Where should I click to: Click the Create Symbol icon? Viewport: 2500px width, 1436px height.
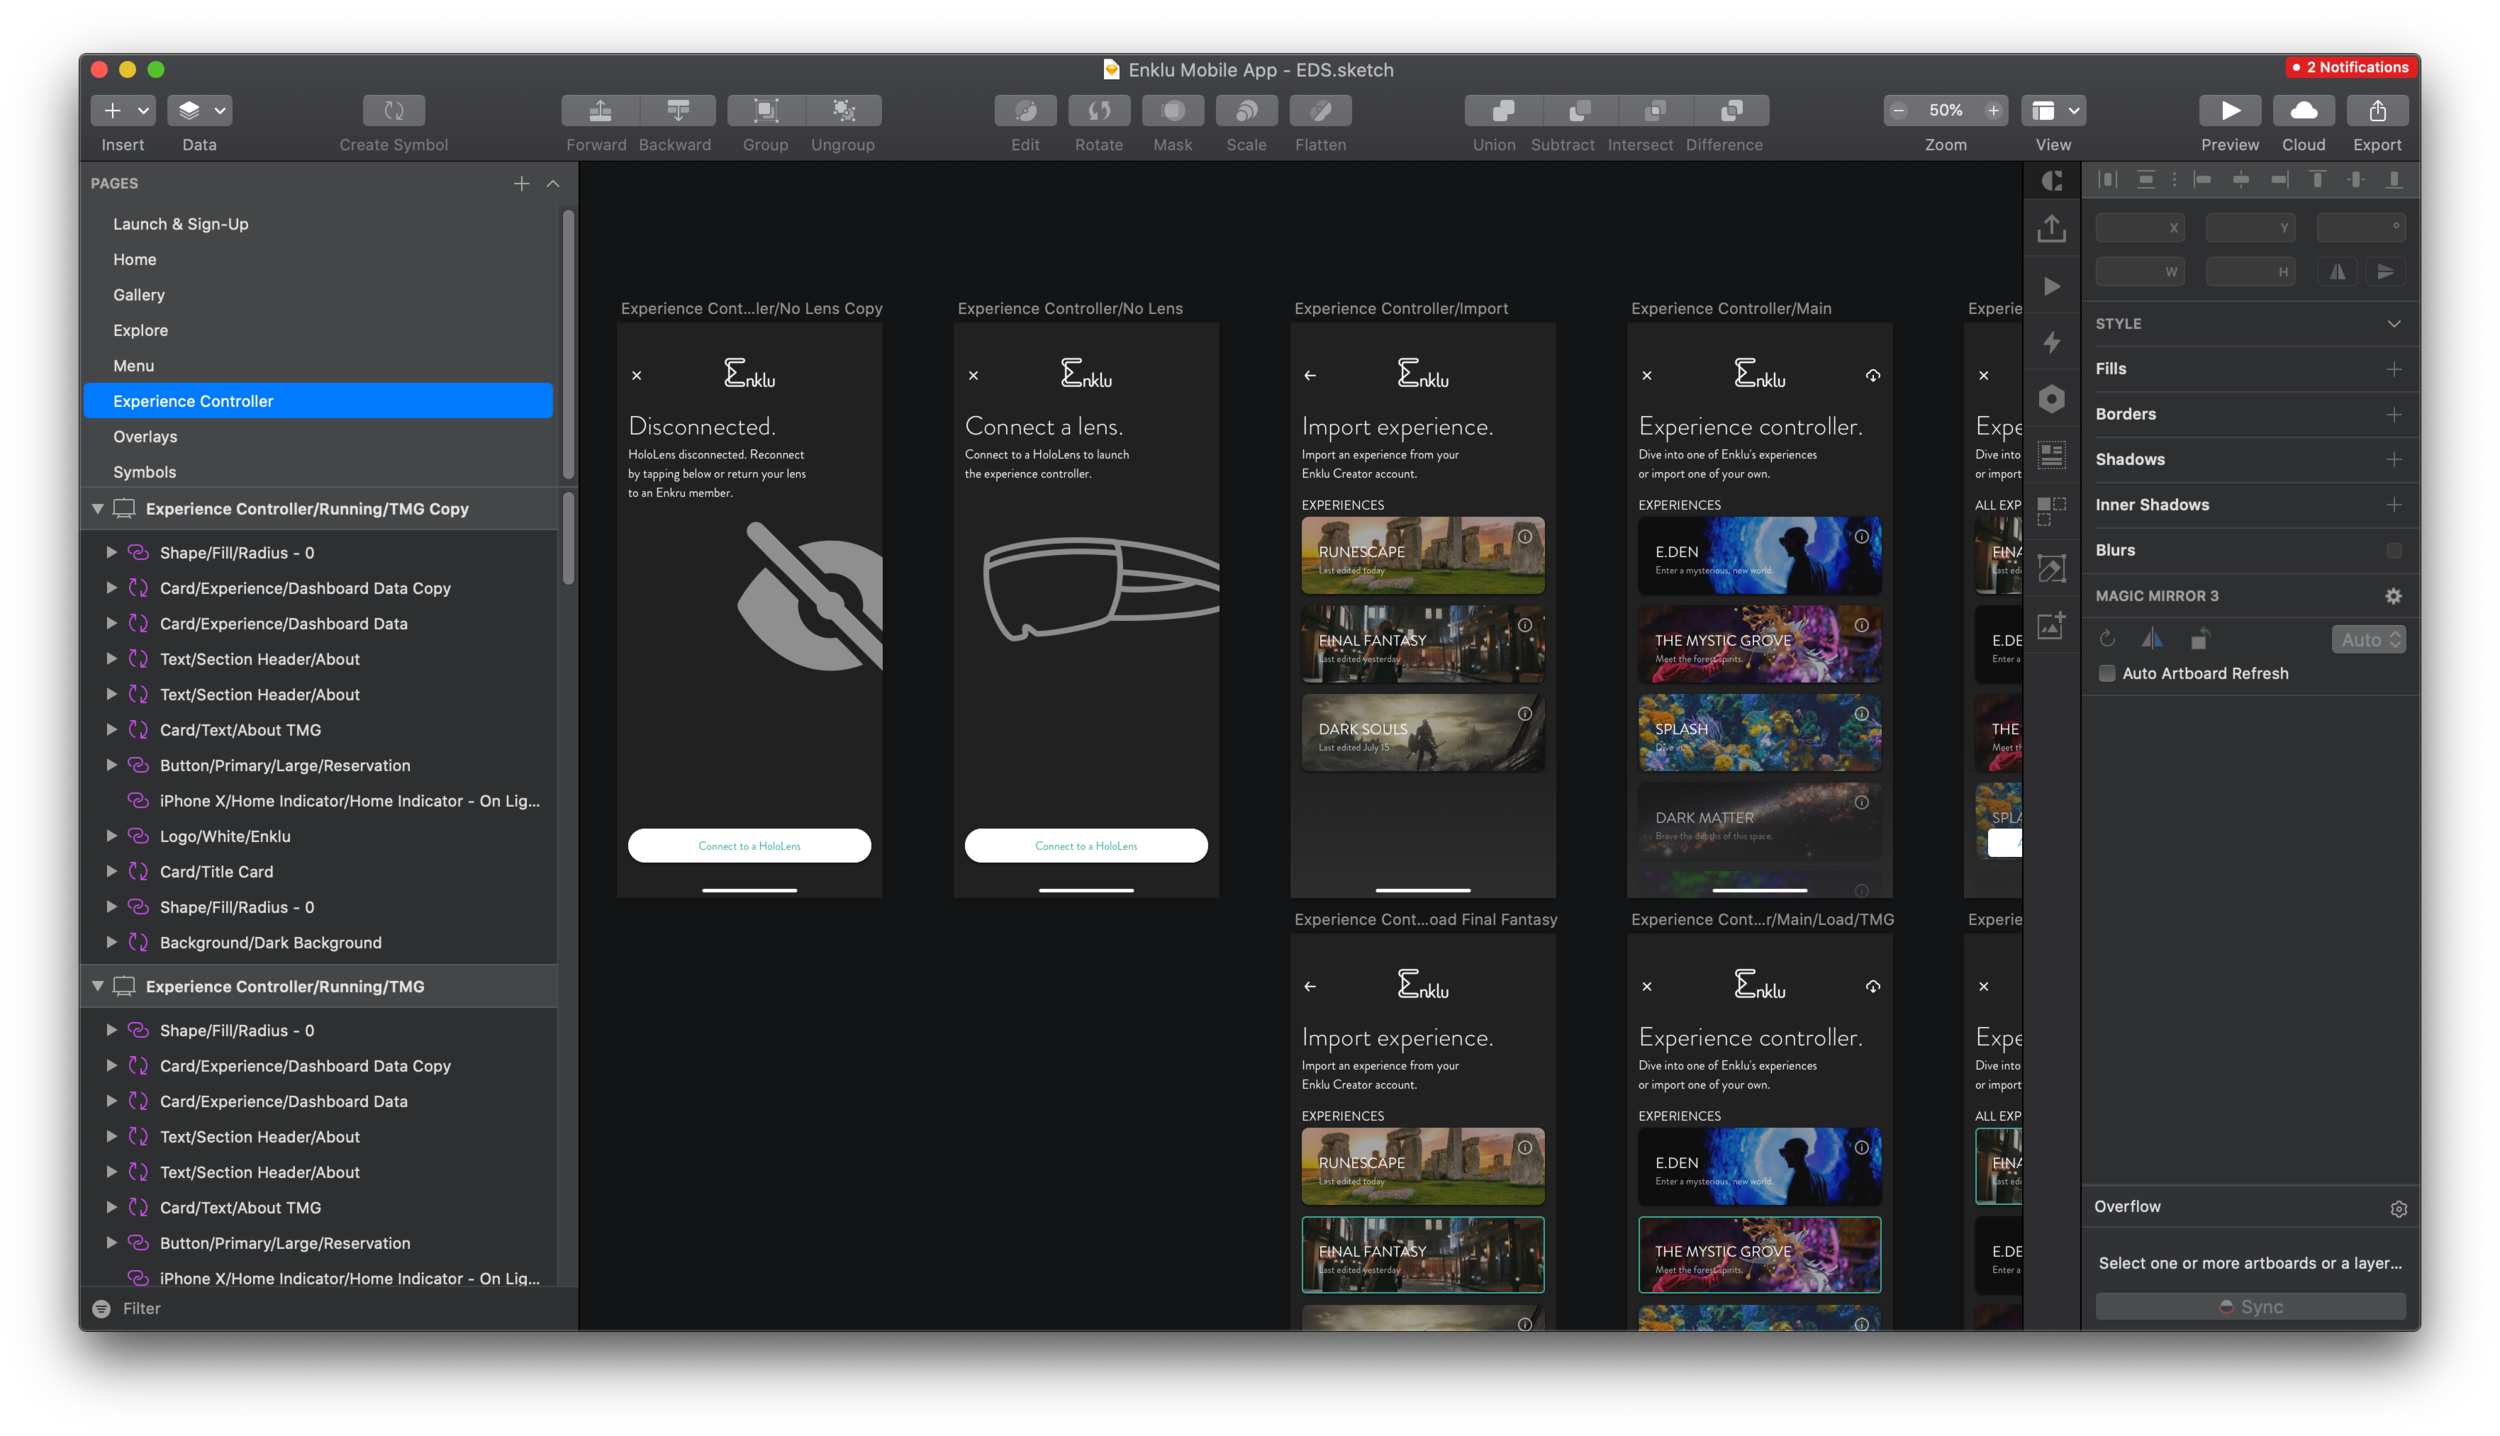(394, 110)
